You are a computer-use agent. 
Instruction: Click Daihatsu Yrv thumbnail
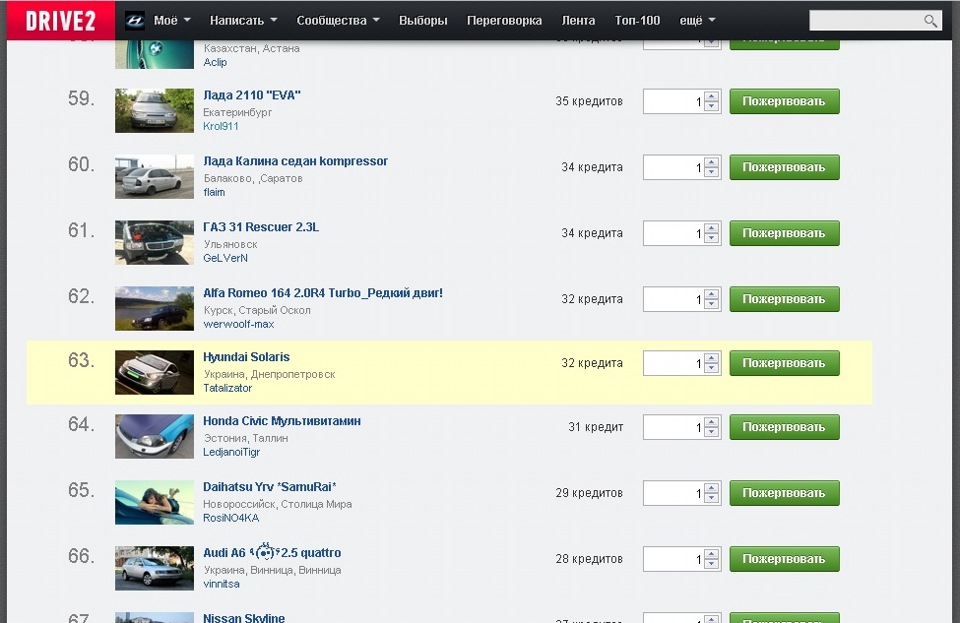[154, 503]
